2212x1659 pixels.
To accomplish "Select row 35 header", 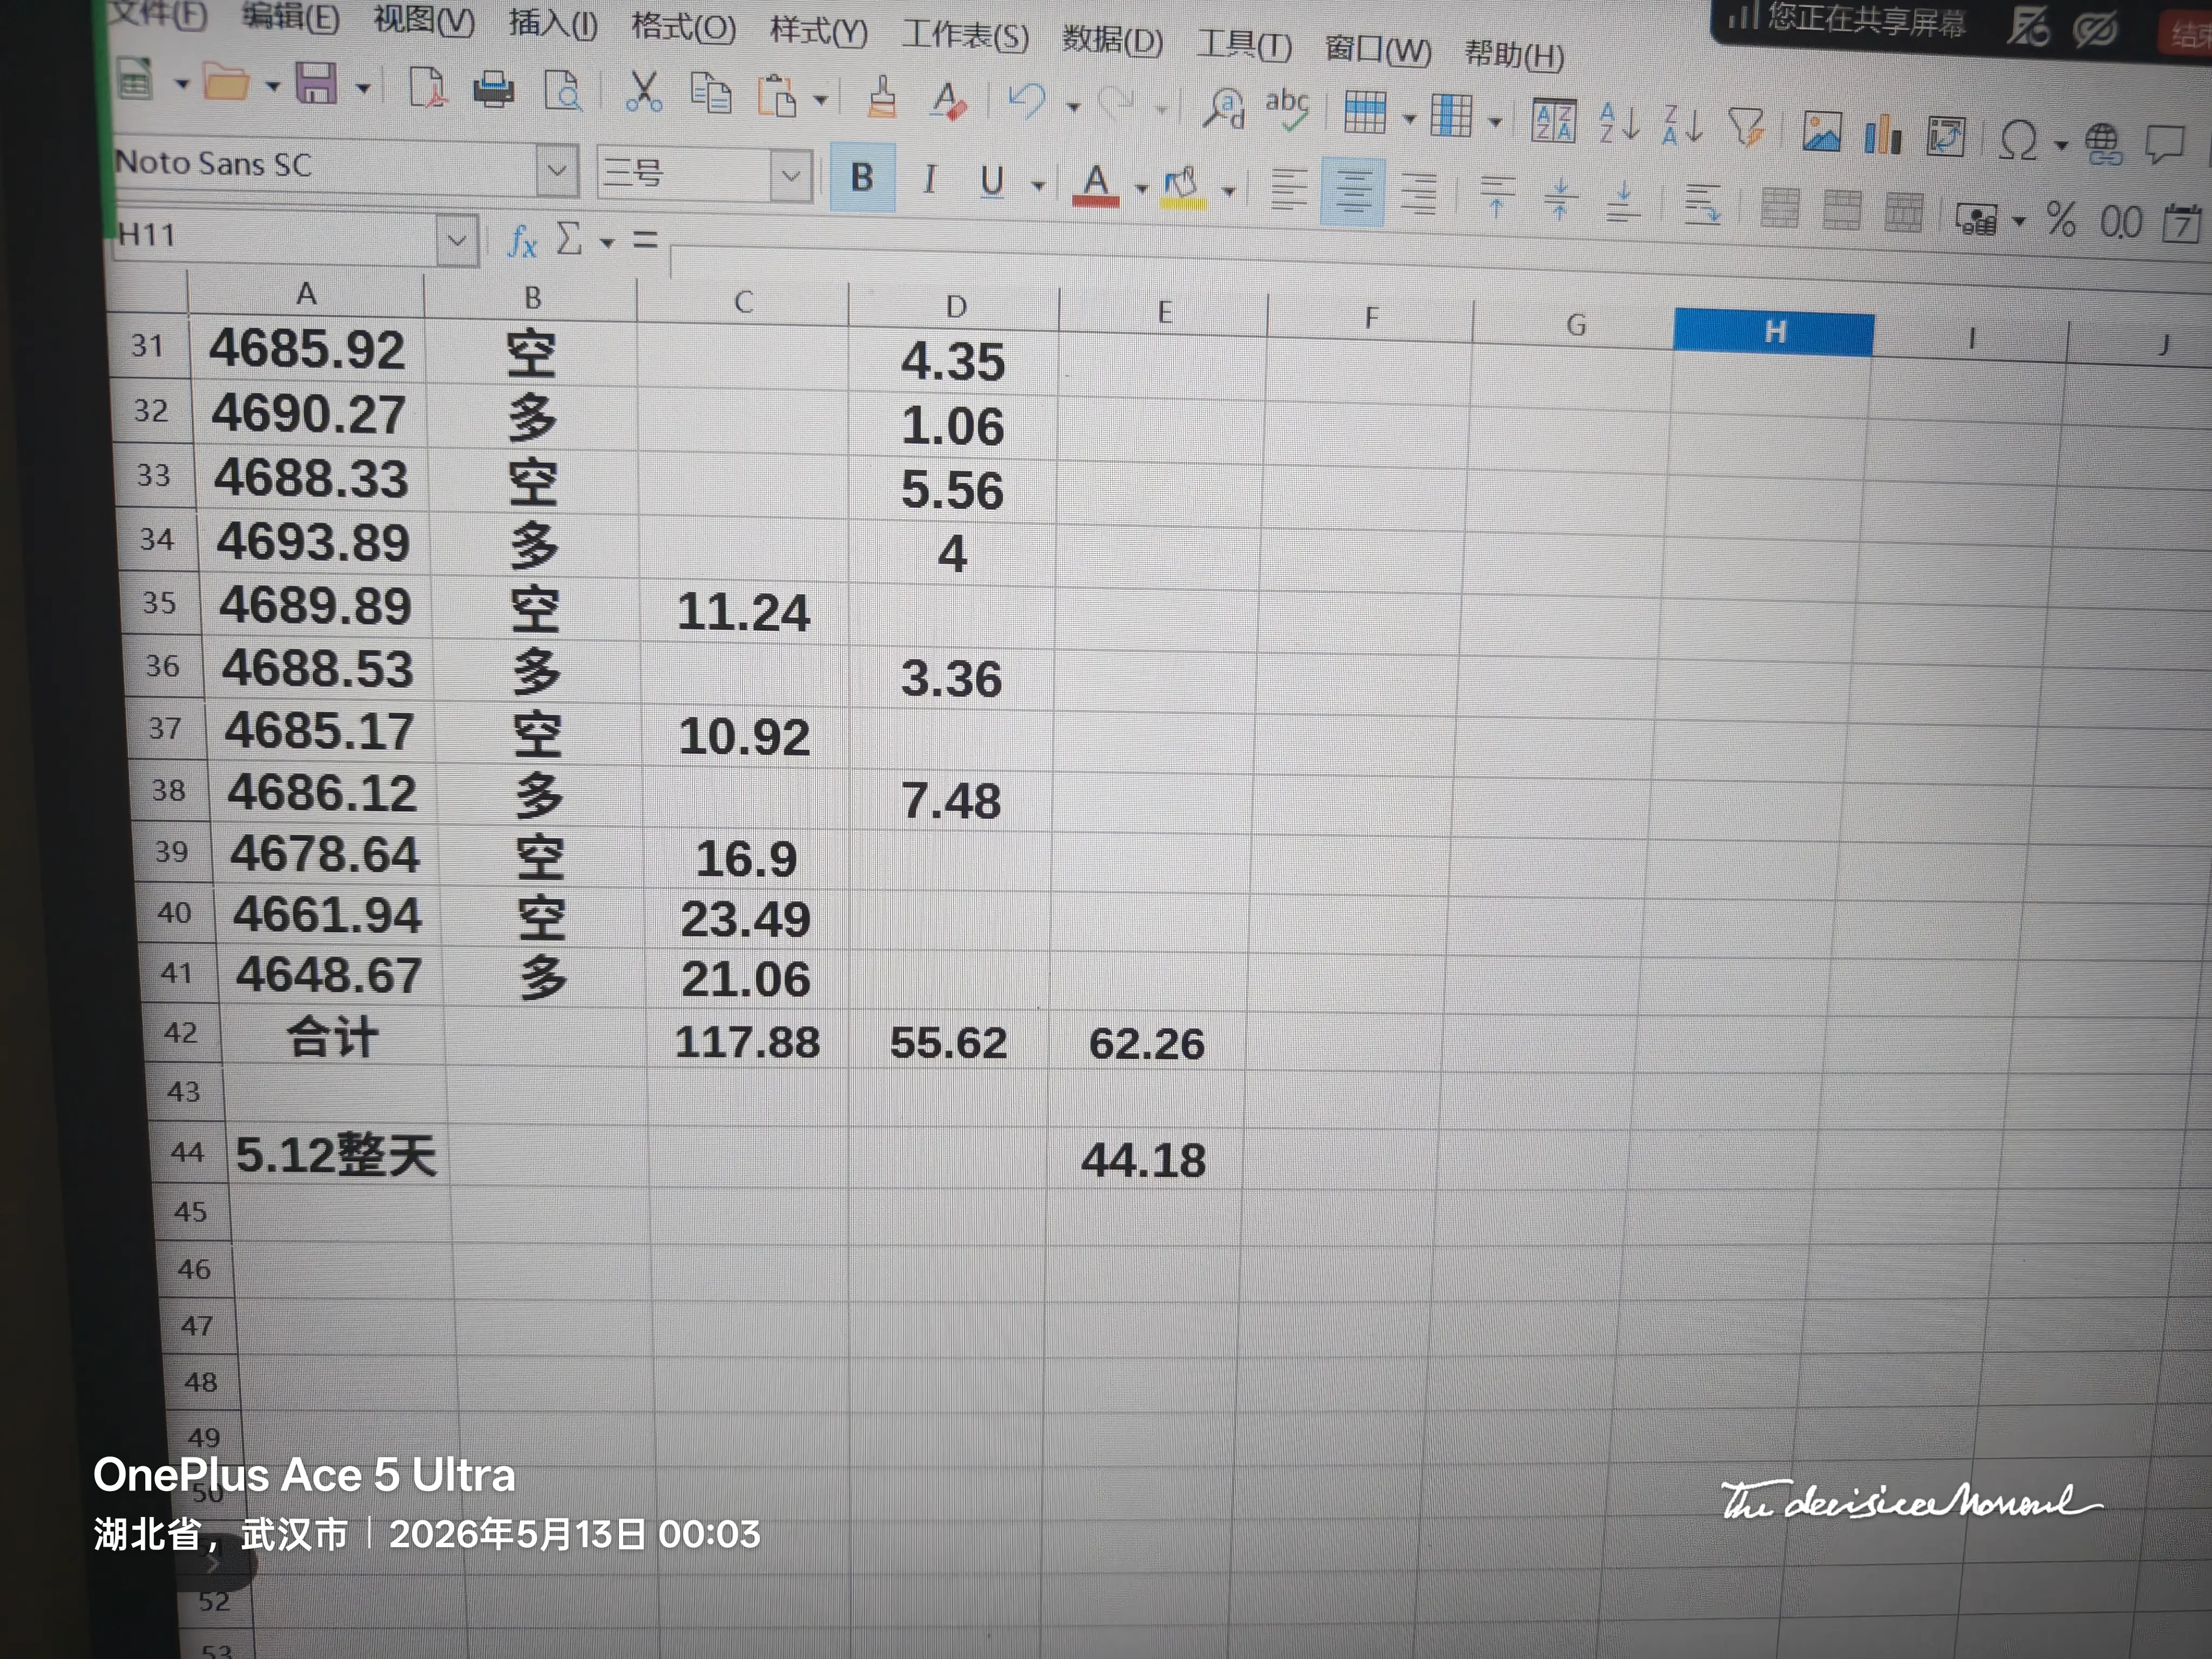I will pos(159,603).
